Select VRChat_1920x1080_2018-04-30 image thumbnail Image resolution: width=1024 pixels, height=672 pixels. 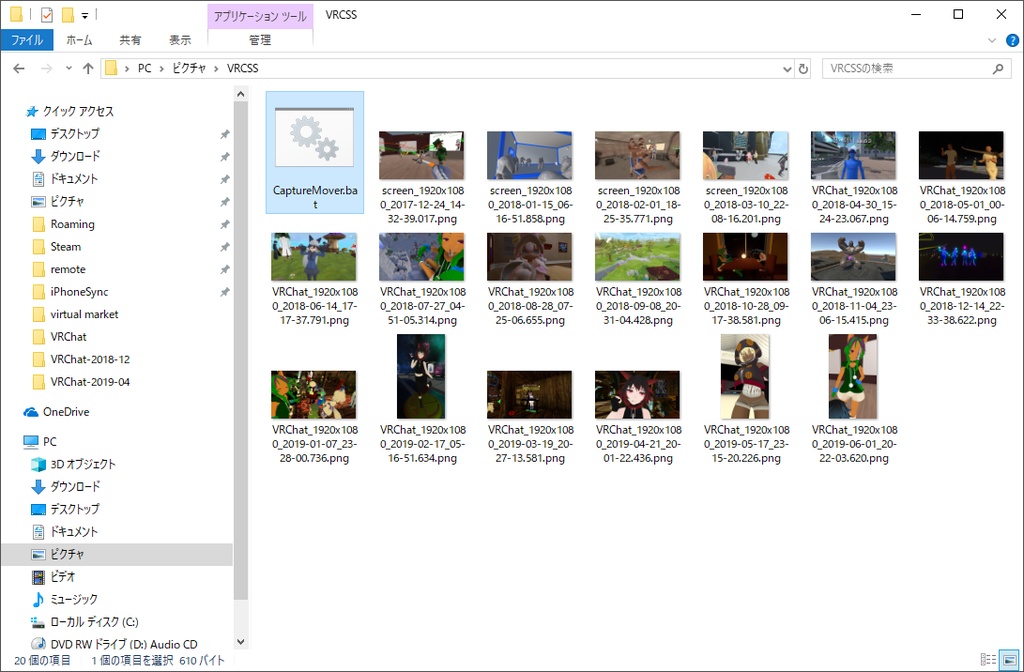[854, 155]
